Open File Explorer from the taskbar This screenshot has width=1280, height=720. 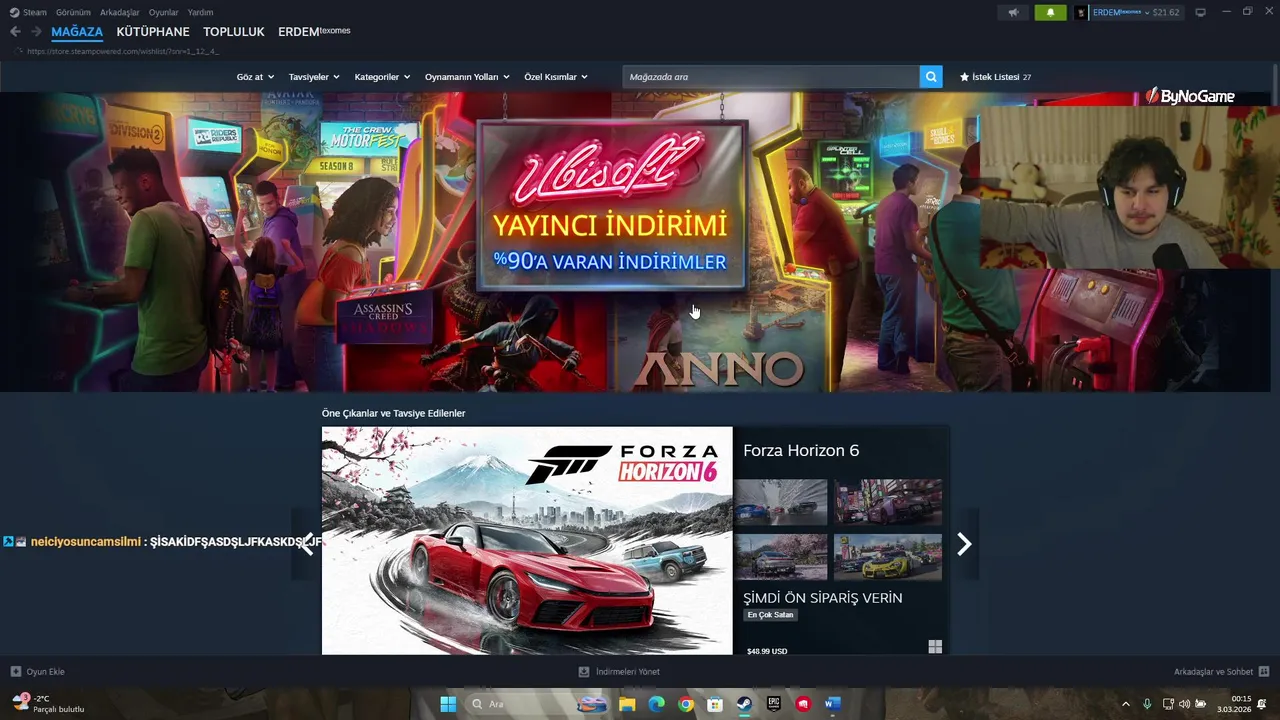click(627, 704)
